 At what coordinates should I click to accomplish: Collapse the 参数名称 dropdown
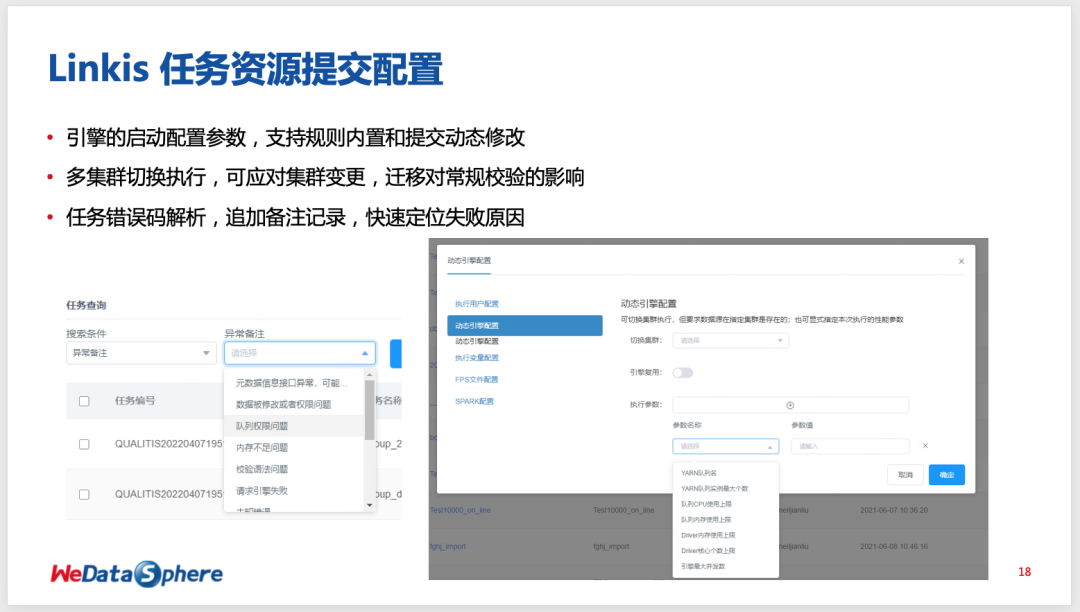click(x=725, y=446)
